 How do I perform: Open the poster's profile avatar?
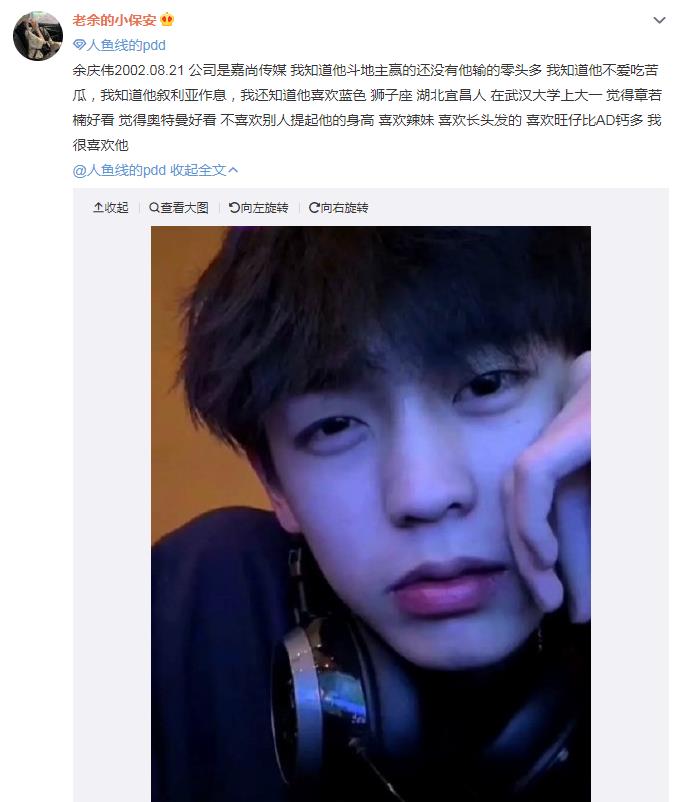click(38, 36)
